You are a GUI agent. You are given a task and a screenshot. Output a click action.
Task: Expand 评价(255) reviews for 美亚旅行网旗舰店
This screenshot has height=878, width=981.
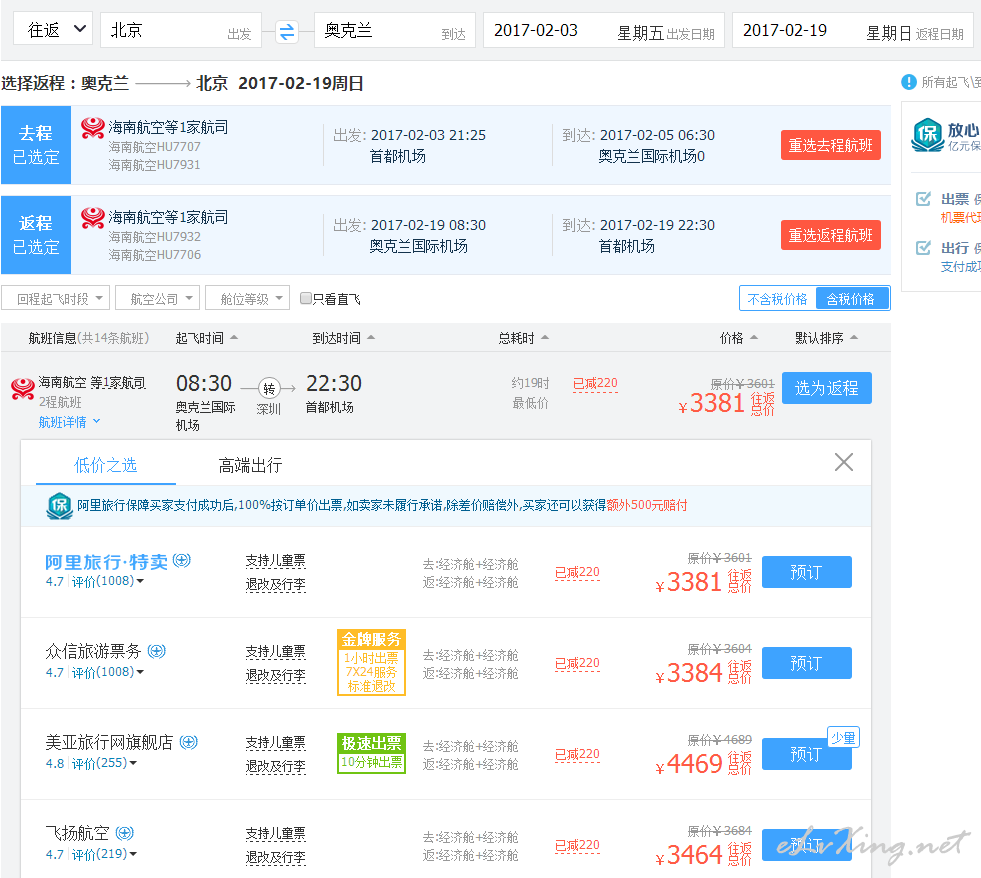point(104,763)
